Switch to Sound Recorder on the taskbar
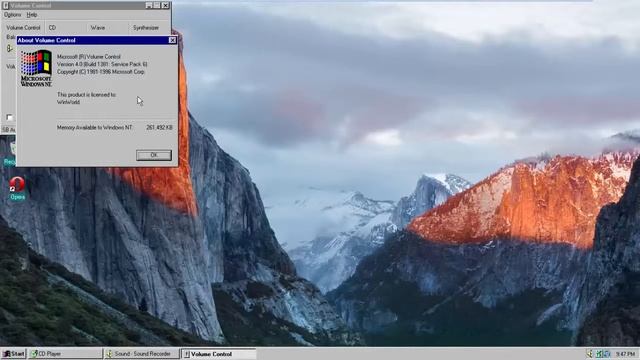The image size is (640, 360). coord(141,354)
